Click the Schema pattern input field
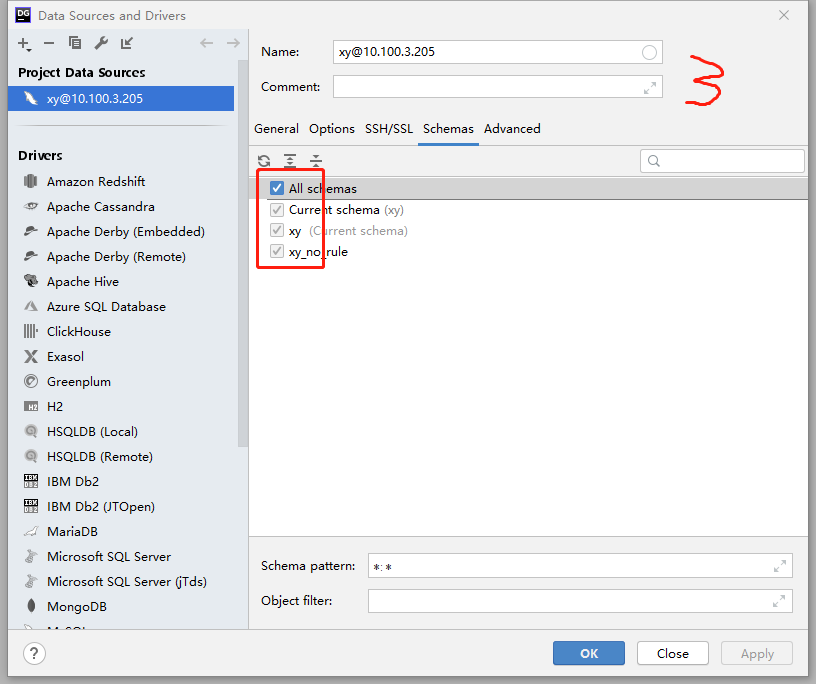Image resolution: width=816 pixels, height=684 pixels. 580,566
